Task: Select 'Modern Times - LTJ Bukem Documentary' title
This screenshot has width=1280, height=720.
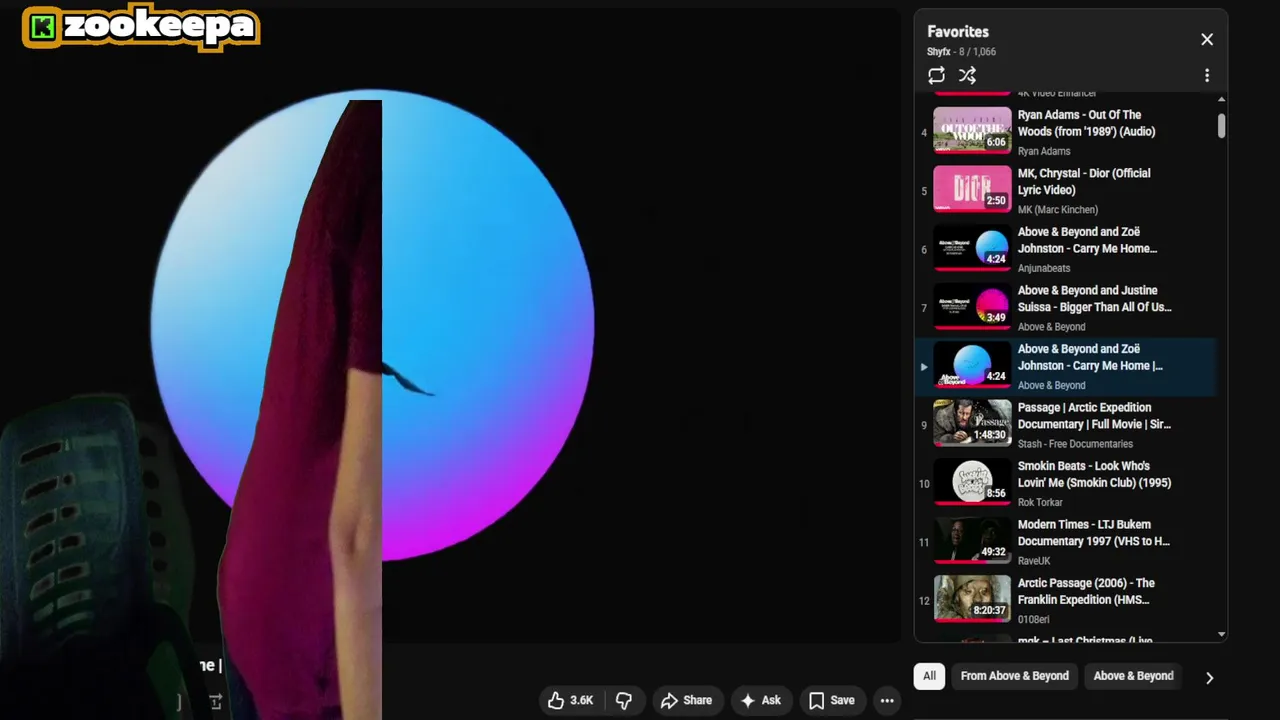Action: pos(1093,532)
